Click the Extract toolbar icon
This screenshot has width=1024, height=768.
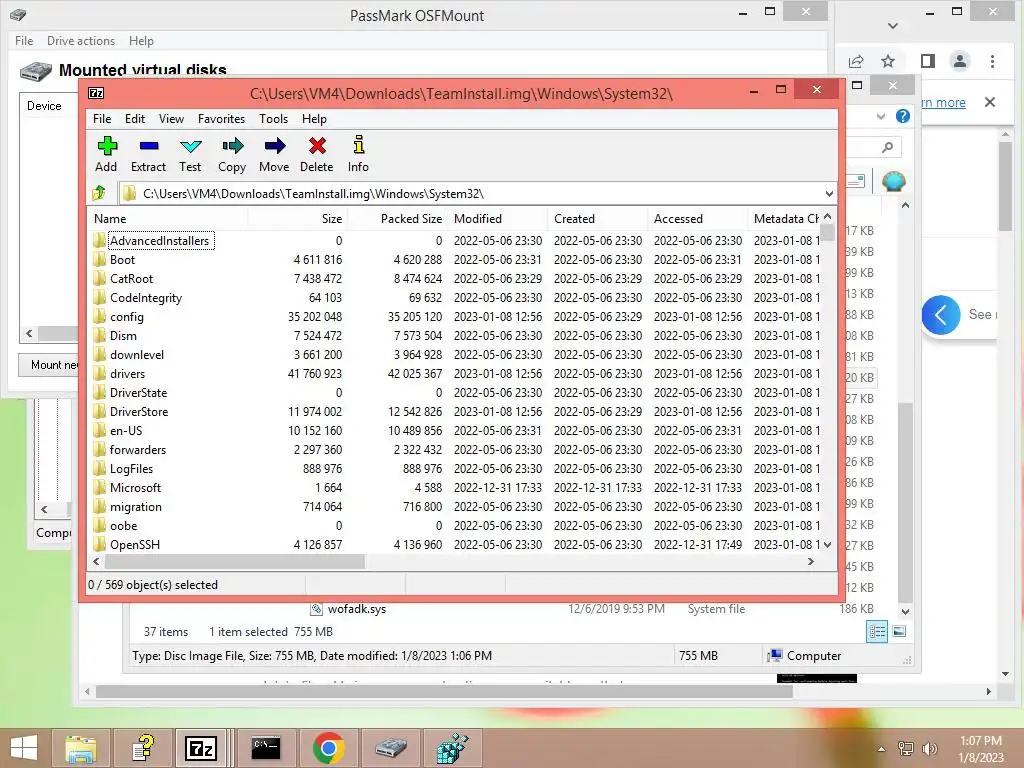coord(149,146)
